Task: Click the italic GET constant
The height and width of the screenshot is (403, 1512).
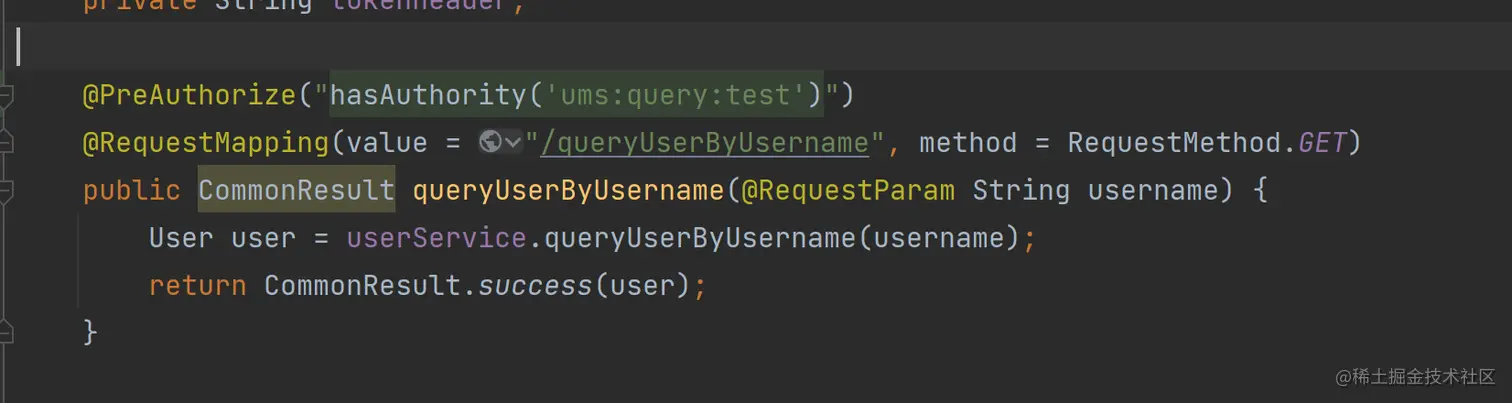Action: (x=1321, y=143)
